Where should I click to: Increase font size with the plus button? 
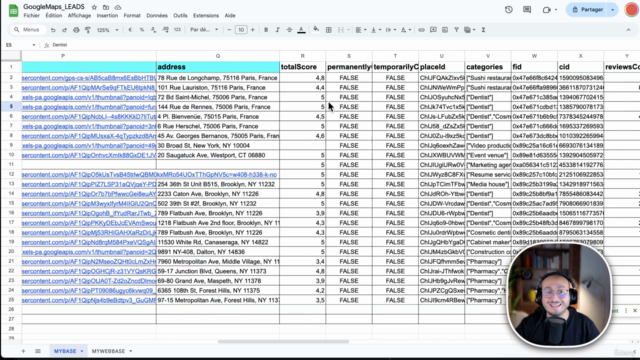(x=253, y=30)
